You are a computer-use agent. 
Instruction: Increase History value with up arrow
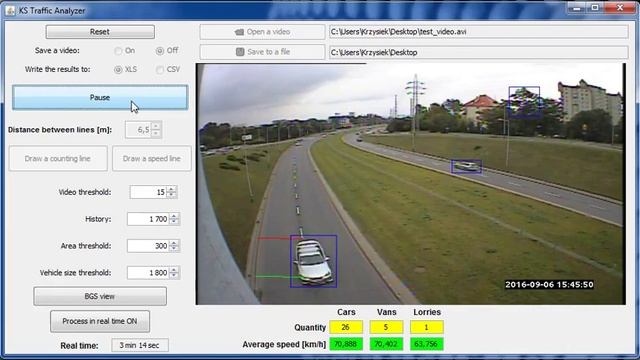click(x=174, y=216)
